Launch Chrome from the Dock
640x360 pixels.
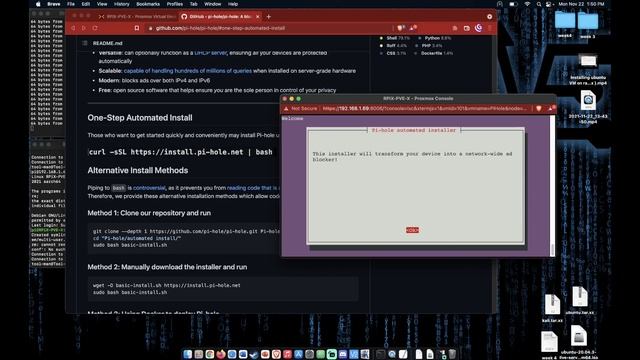point(210,354)
